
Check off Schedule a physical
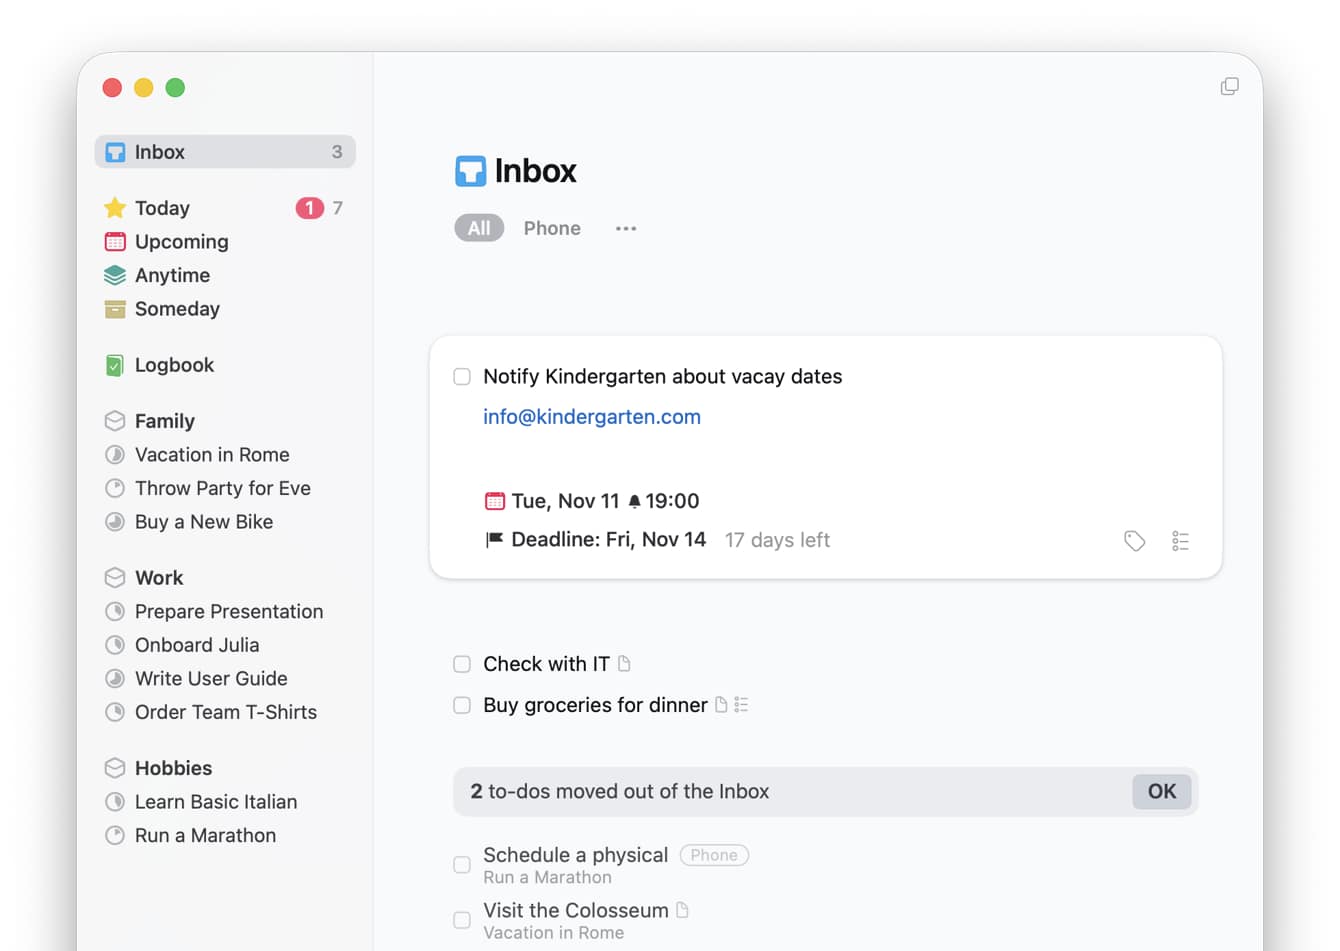(461, 864)
